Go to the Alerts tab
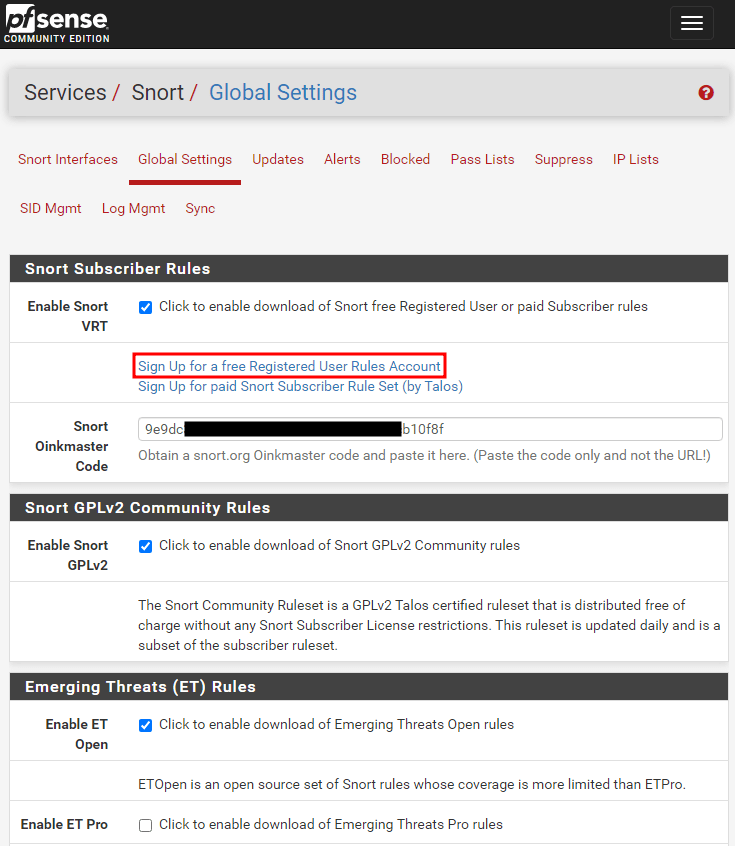This screenshot has height=846, width=735. point(342,160)
